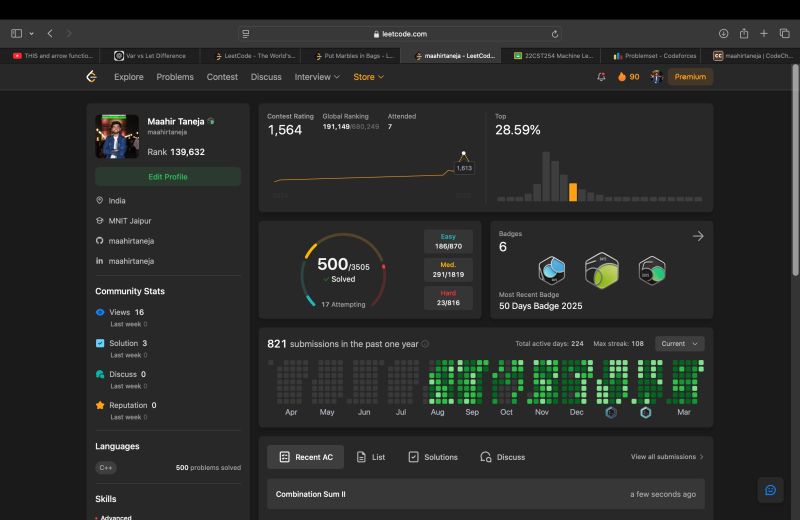Click the Edit Profile button
Image resolution: width=800 pixels, height=520 pixels.
point(168,177)
